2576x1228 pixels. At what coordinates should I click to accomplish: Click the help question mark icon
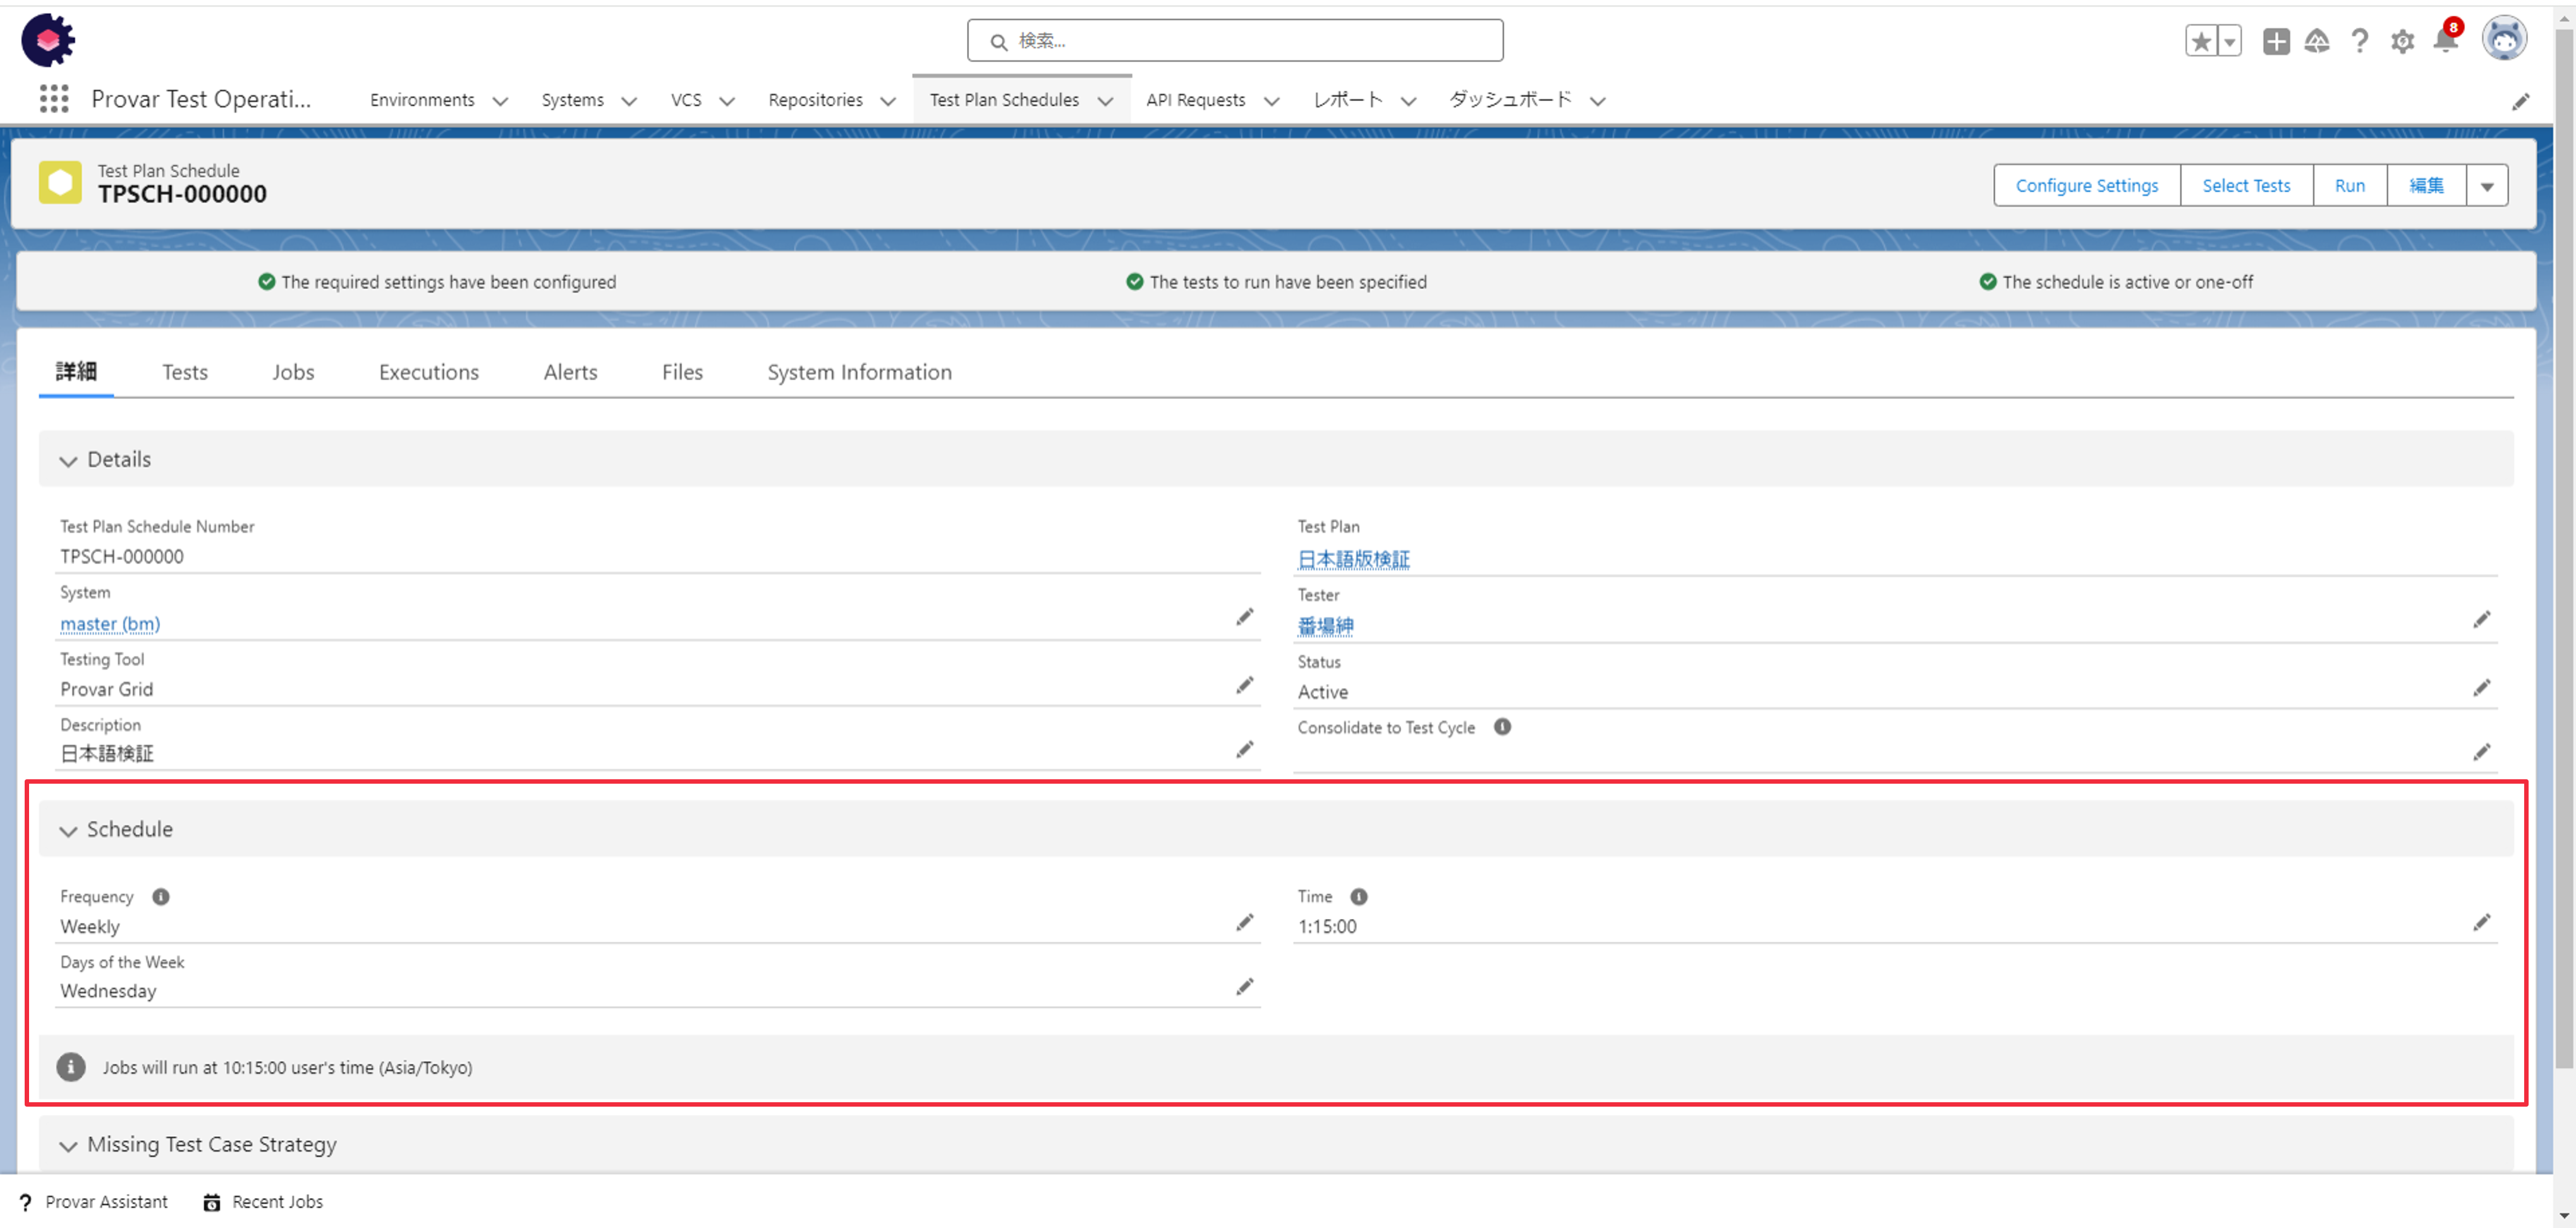[x=2360, y=41]
